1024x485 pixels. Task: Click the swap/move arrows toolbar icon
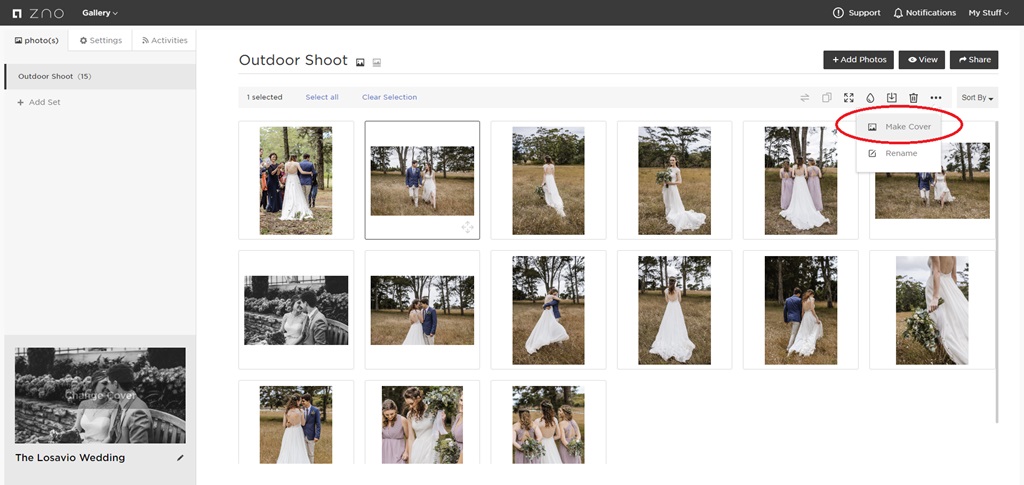coord(805,98)
